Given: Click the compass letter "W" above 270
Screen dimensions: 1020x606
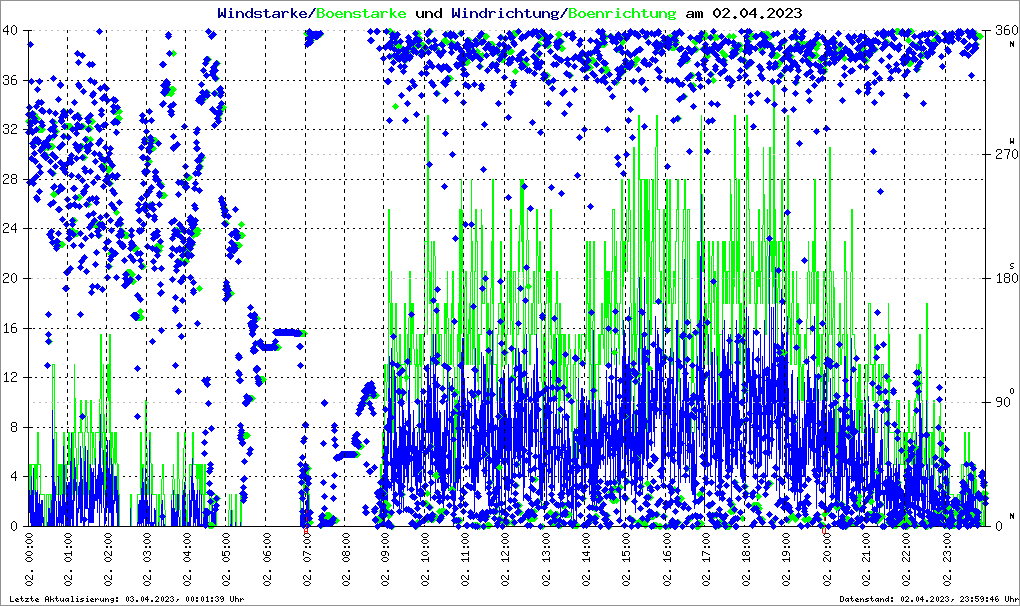Looking at the screenshot, I should coord(1012,141).
